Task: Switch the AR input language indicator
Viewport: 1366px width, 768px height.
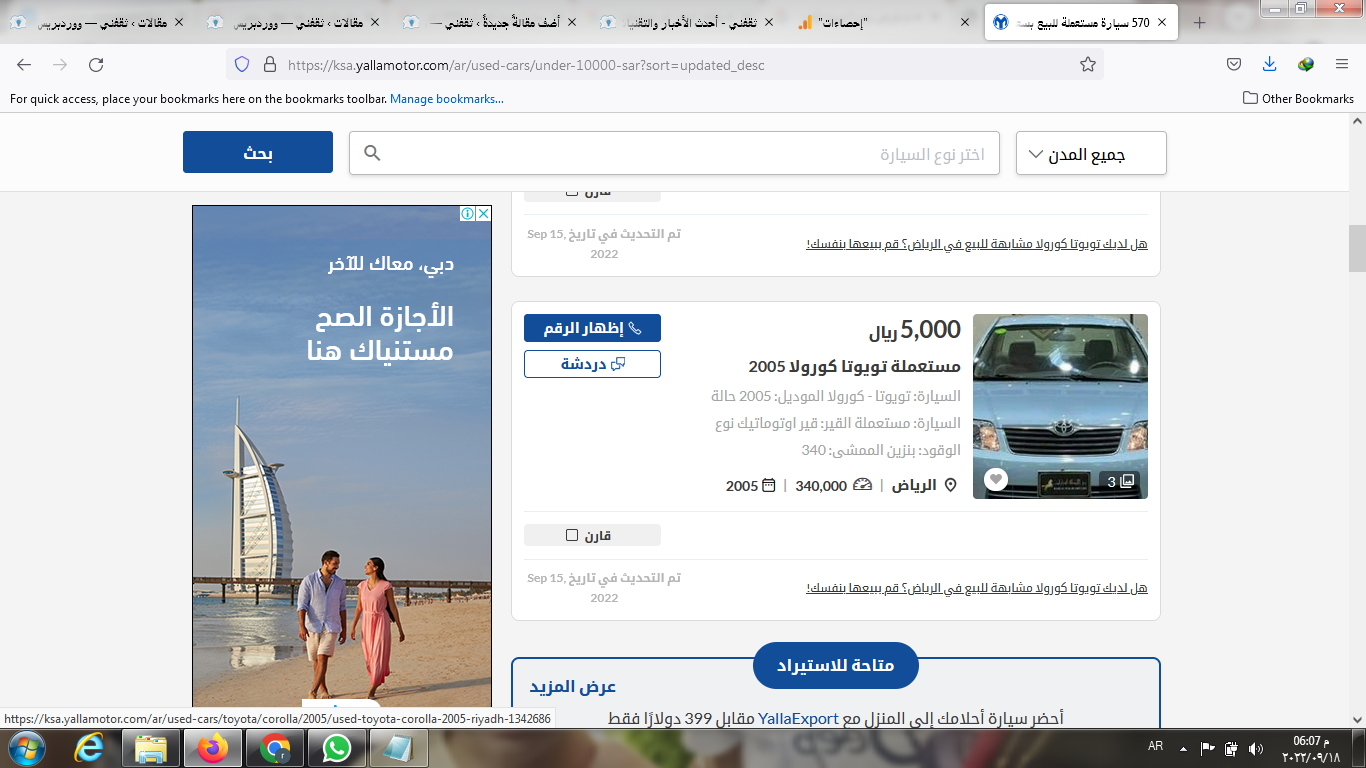Action: (1155, 747)
